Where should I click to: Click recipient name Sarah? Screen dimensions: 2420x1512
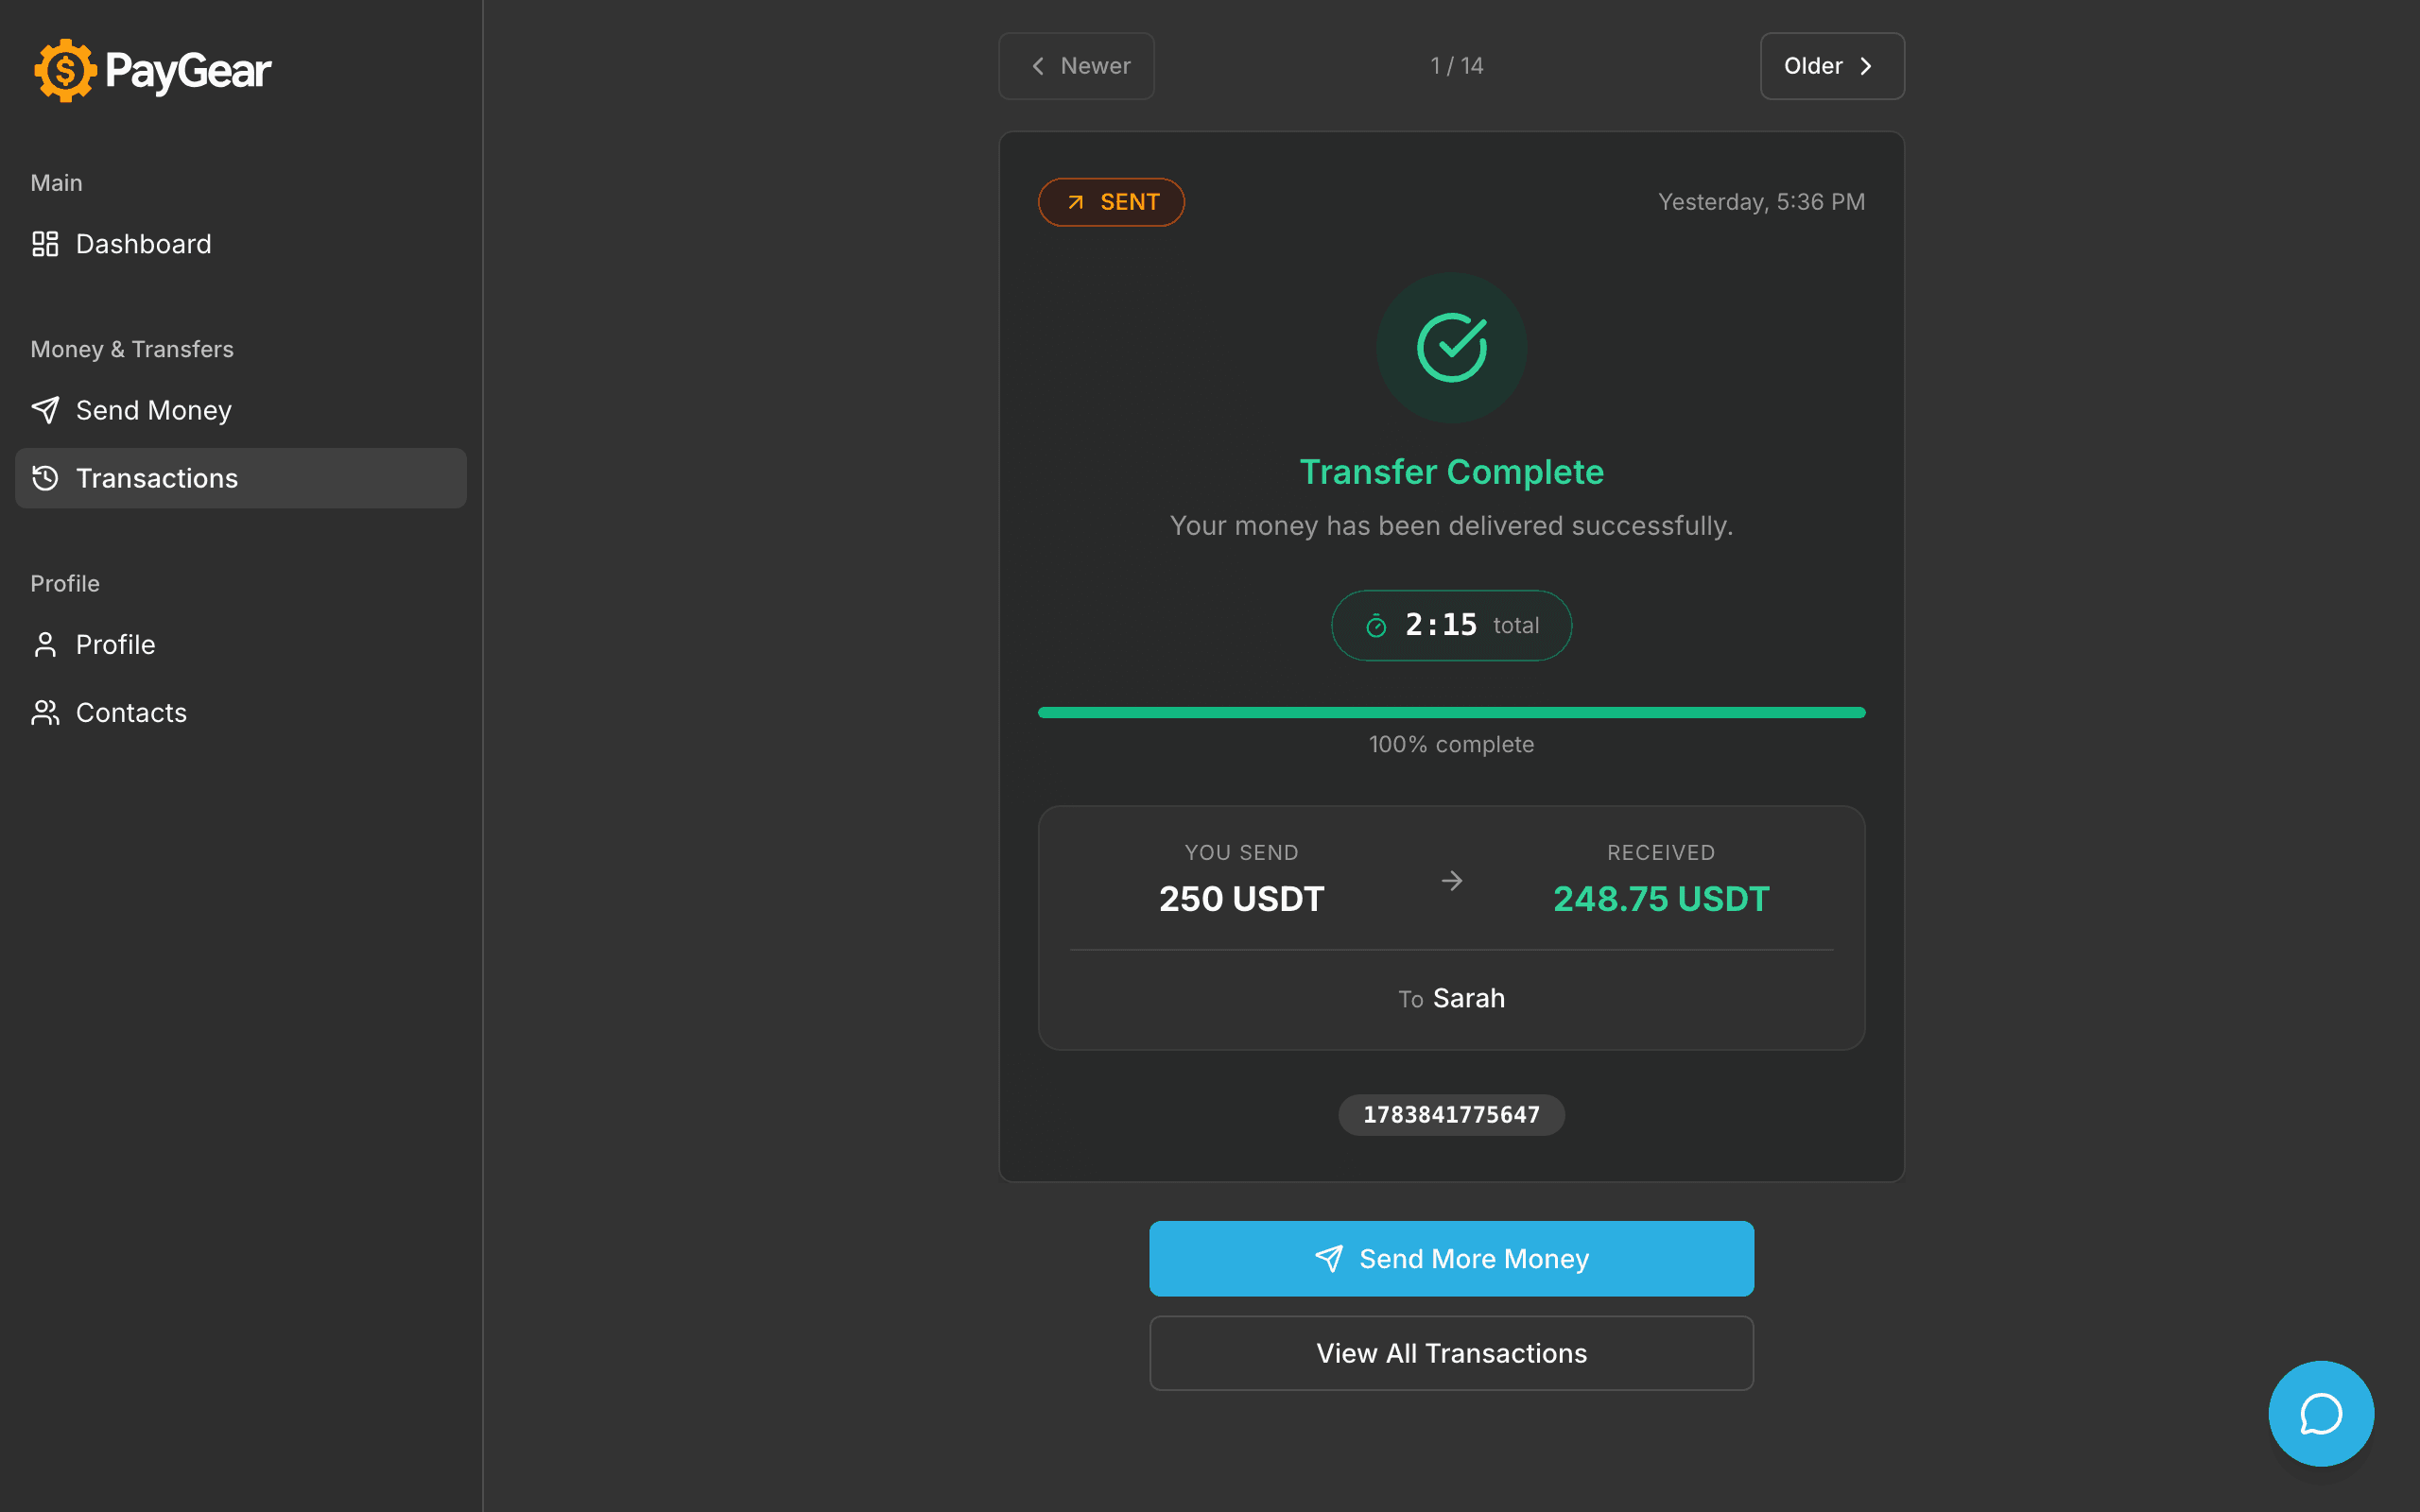[1469, 998]
